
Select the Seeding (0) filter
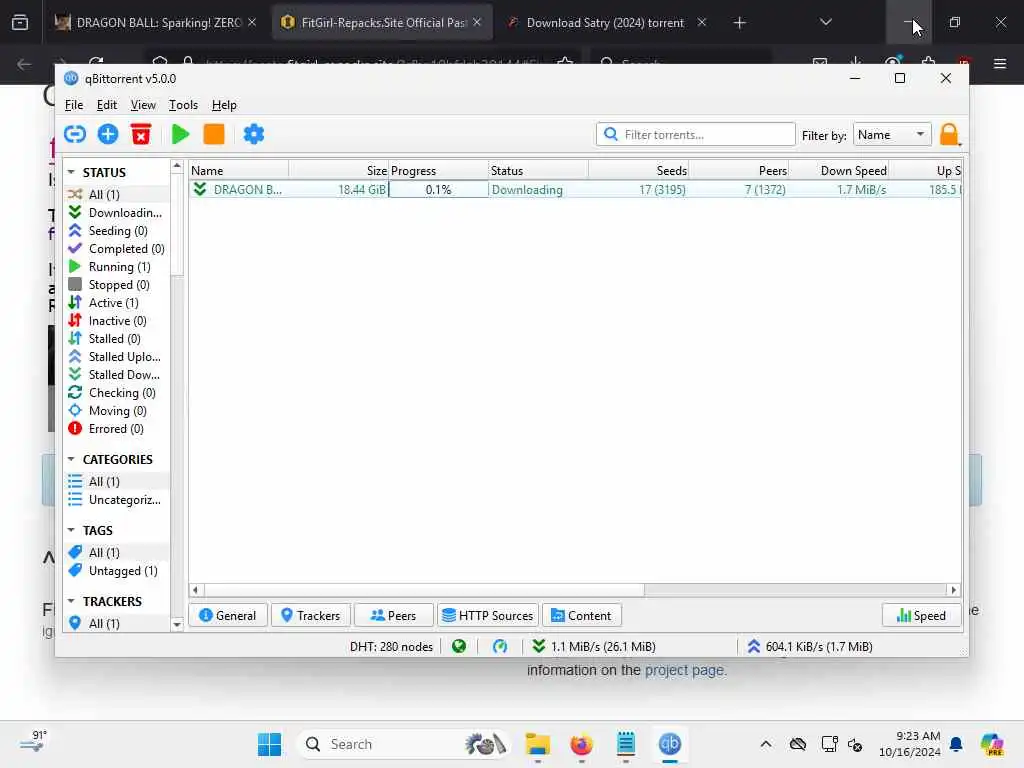pyautogui.click(x=117, y=231)
